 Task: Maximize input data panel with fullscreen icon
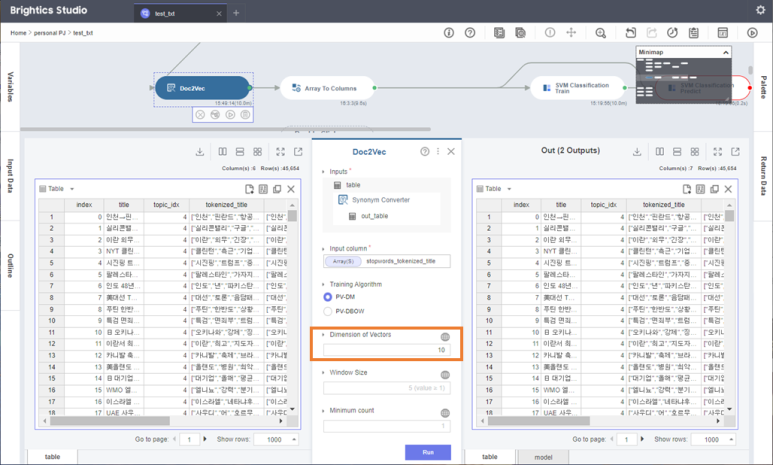pos(281,152)
